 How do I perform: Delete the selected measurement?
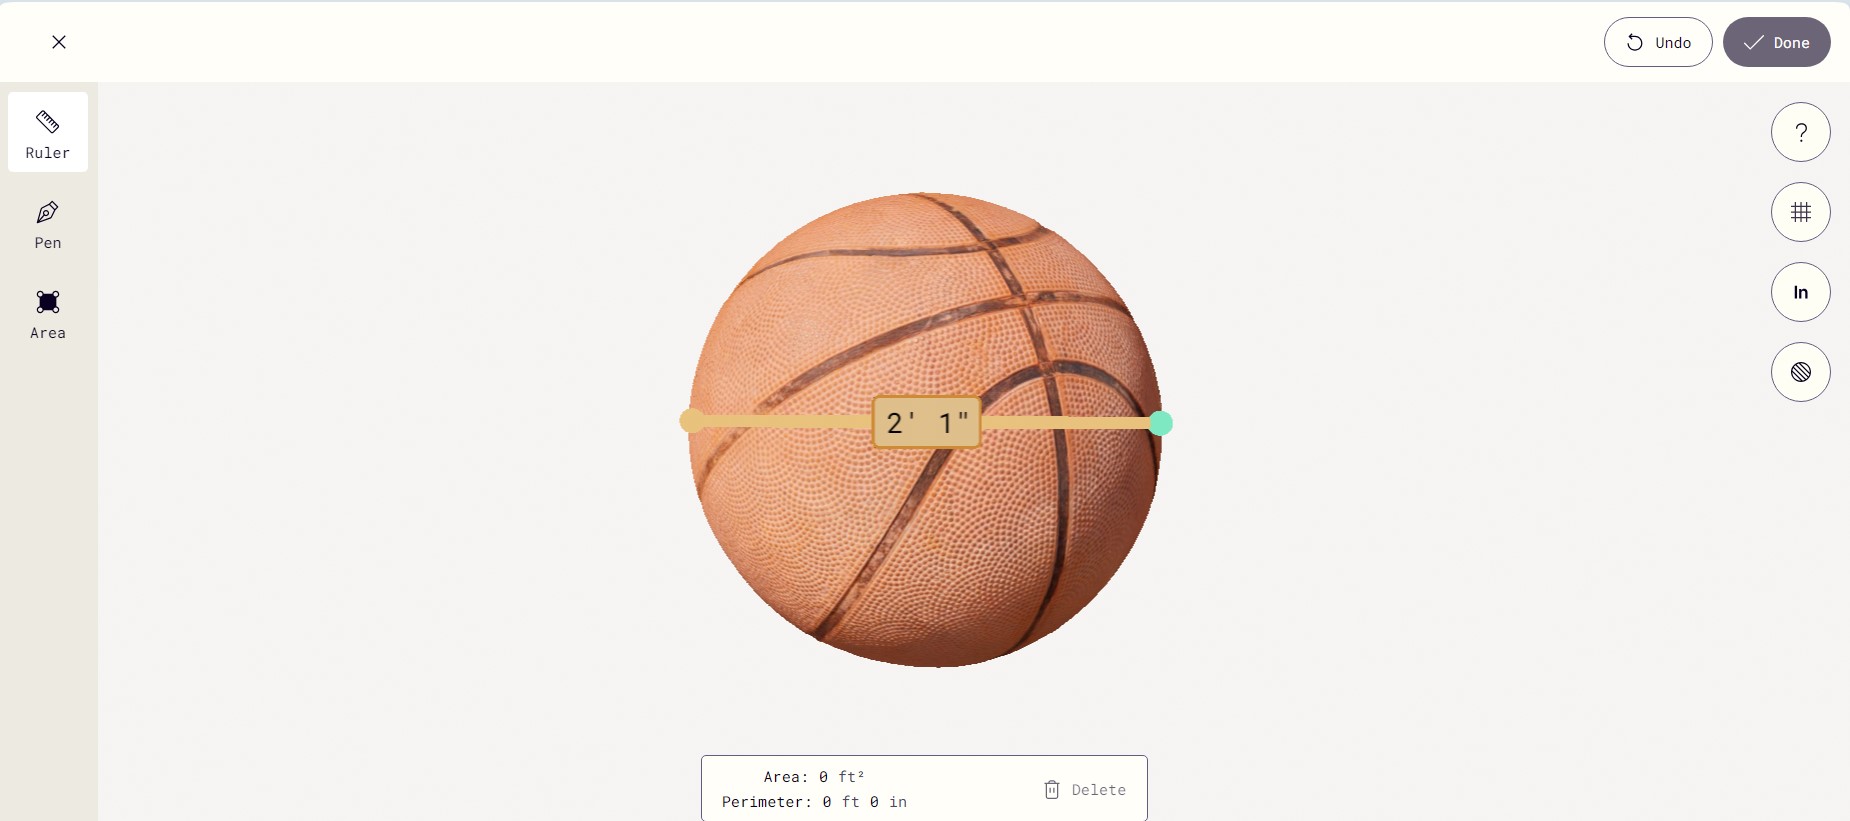(1085, 790)
